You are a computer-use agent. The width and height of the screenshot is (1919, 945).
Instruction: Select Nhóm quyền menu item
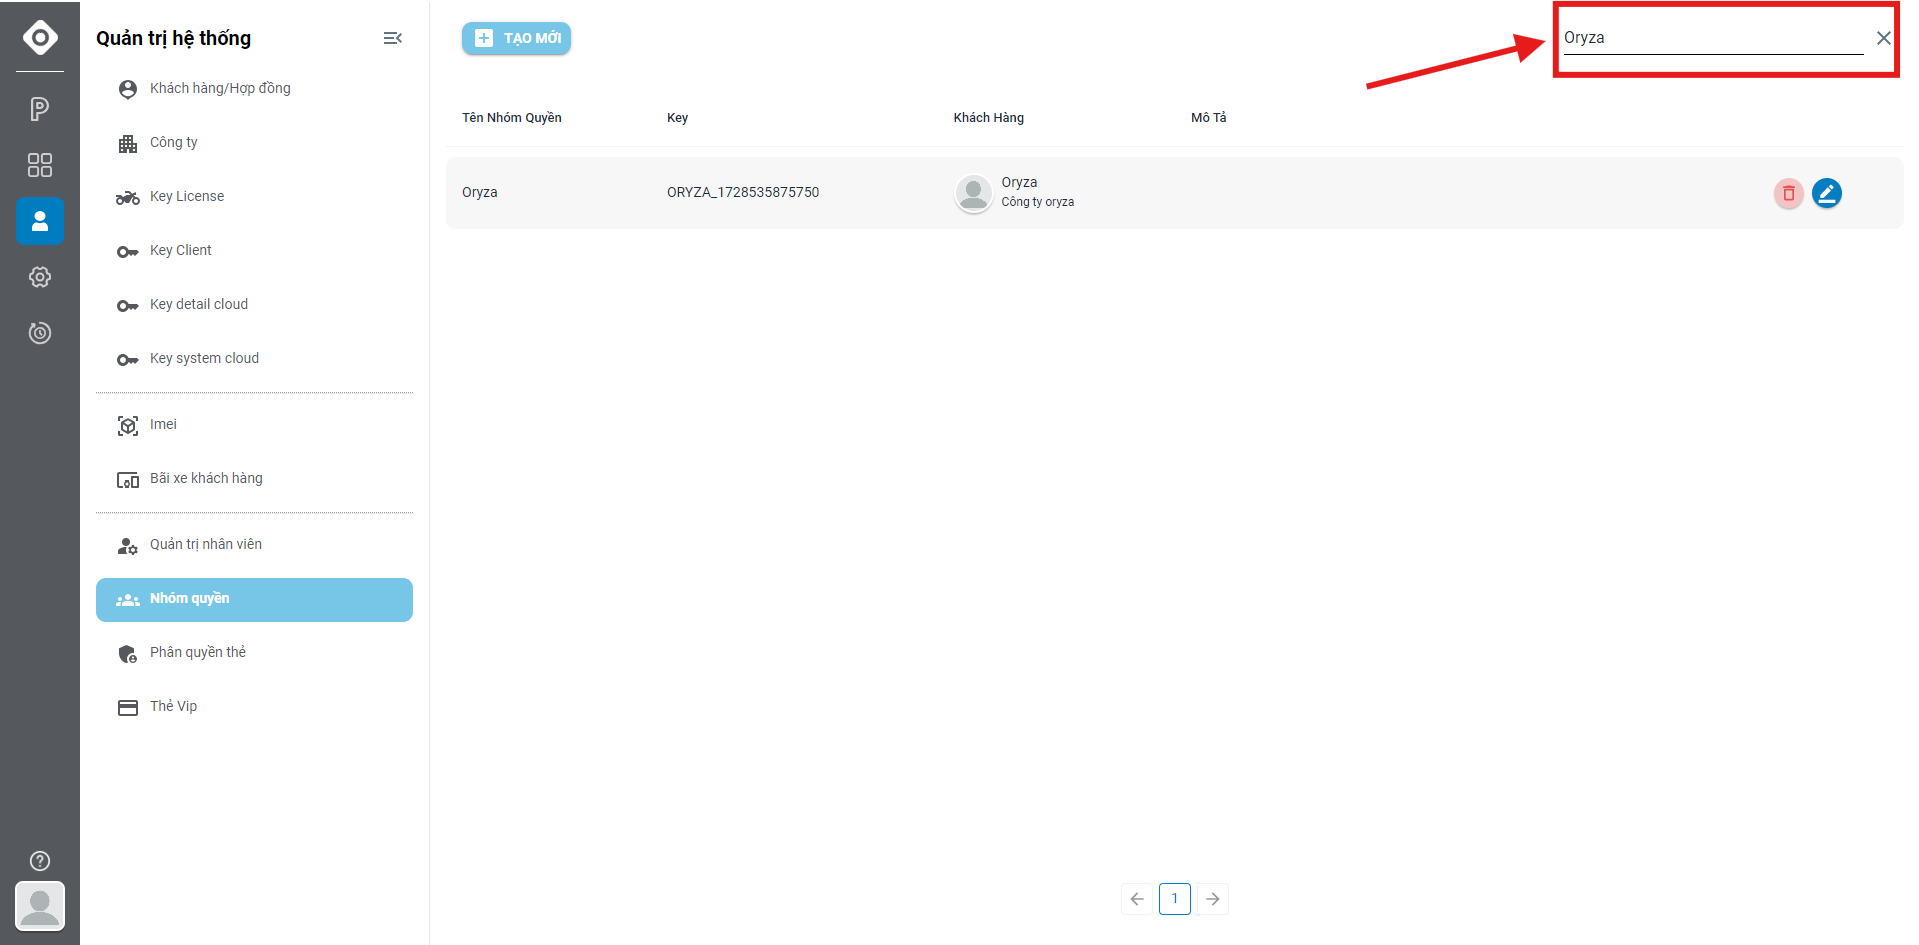coord(254,600)
